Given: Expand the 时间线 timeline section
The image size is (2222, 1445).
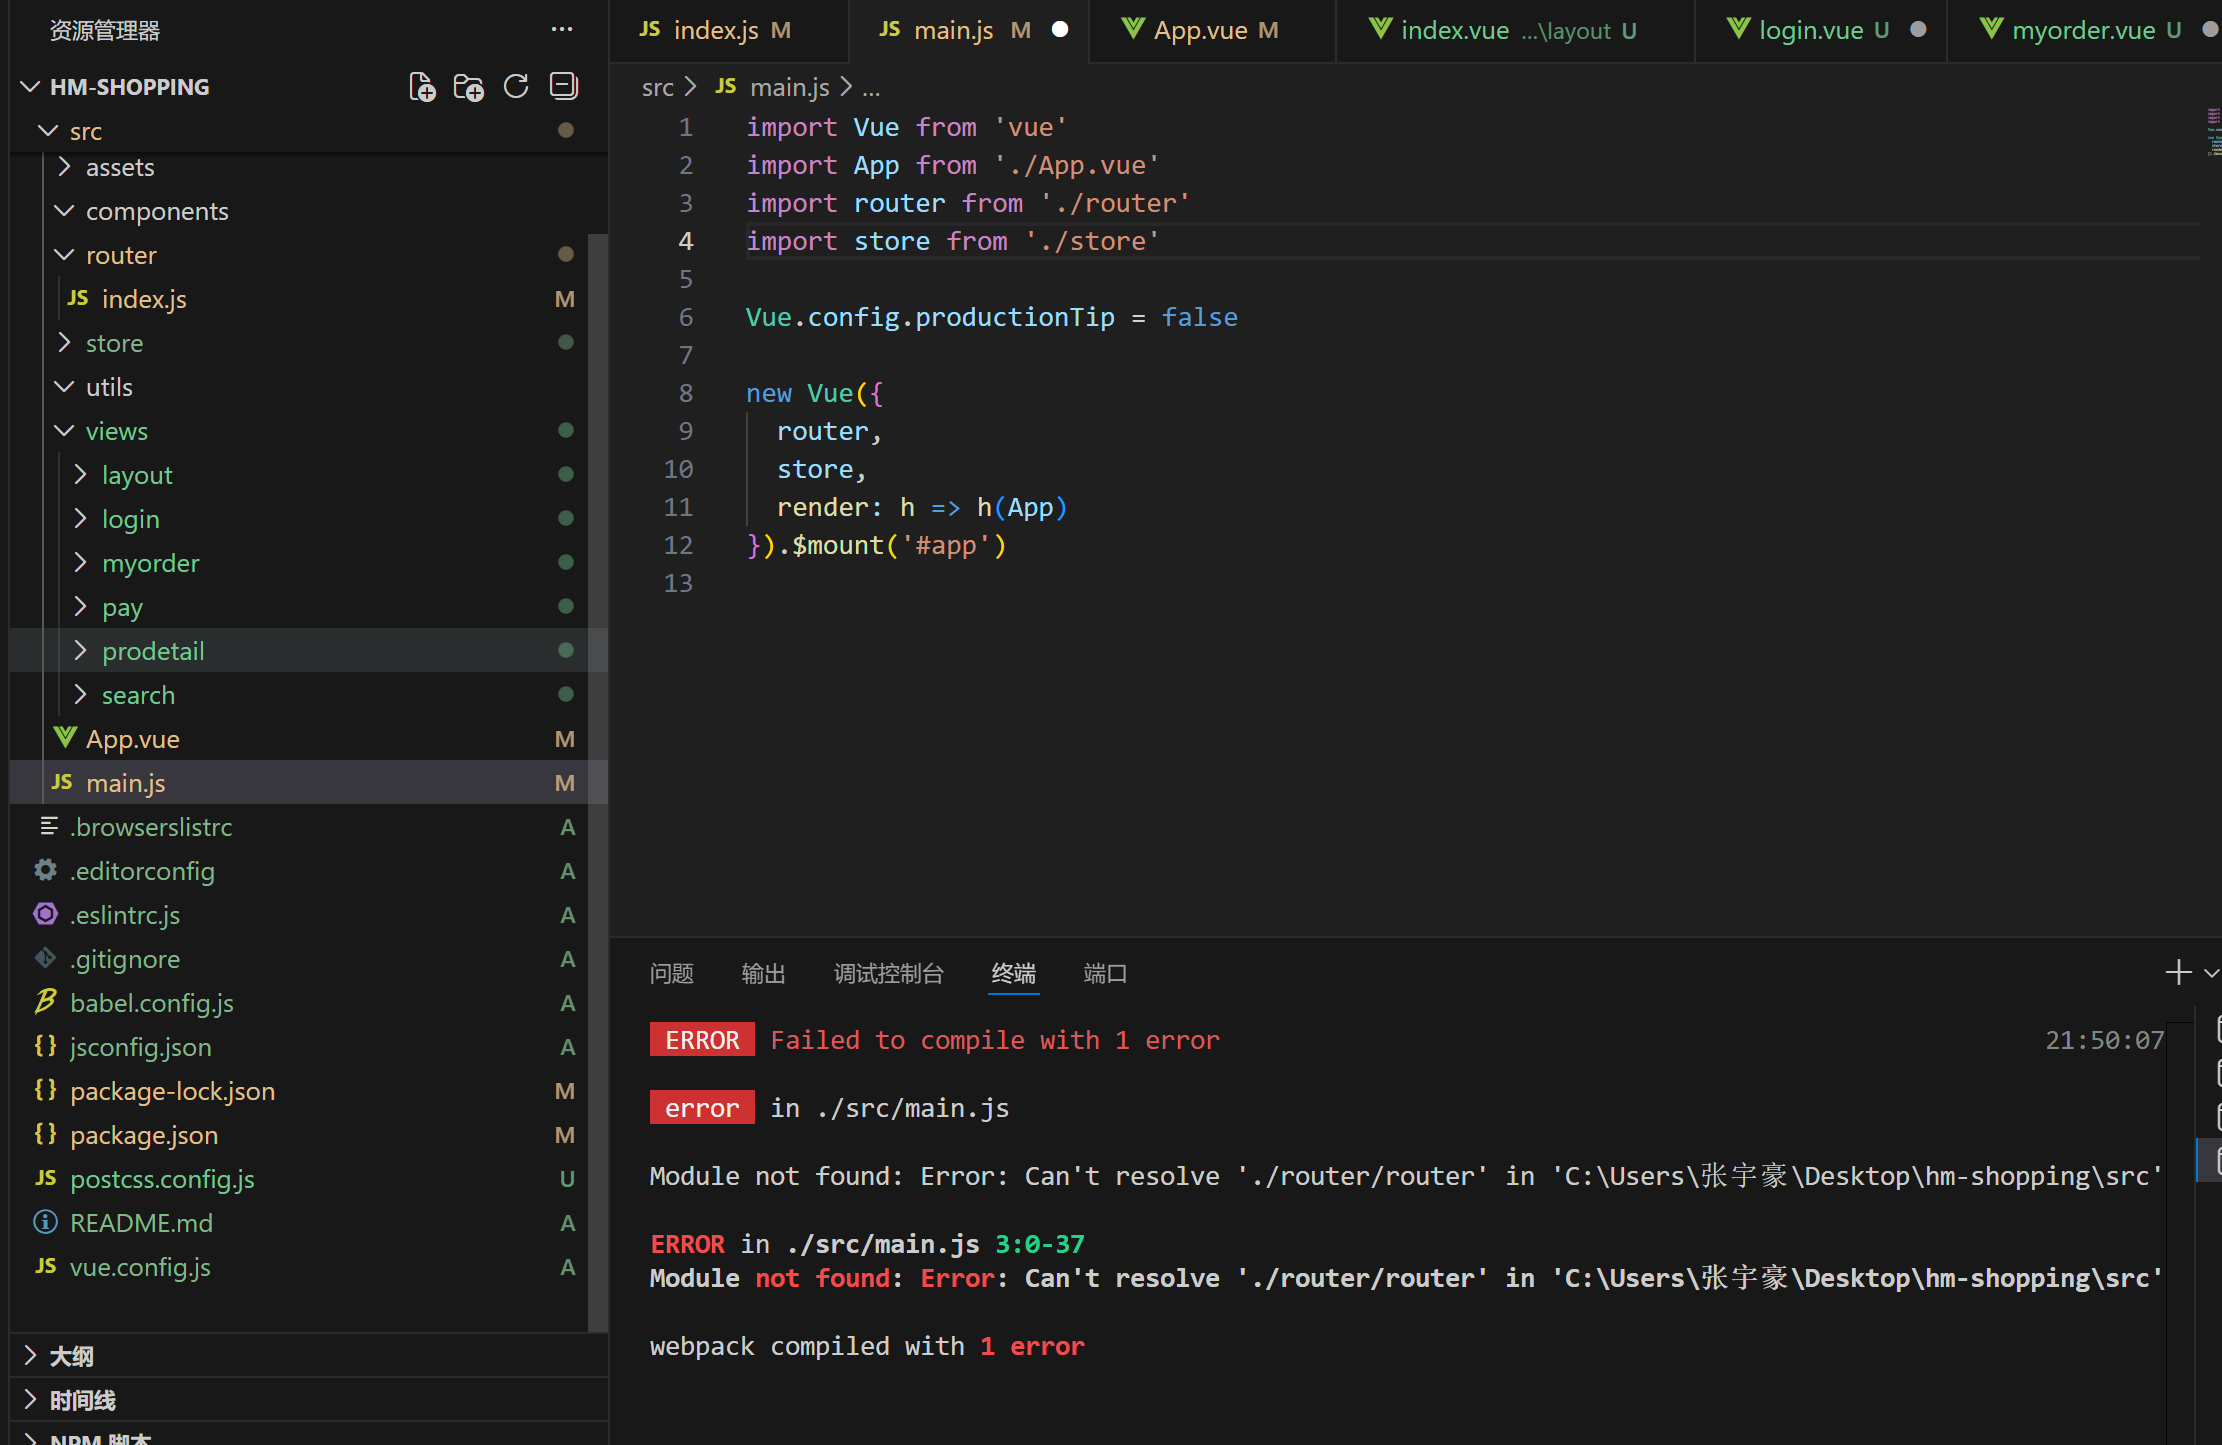Looking at the screenshot, I should (83, 1400).
